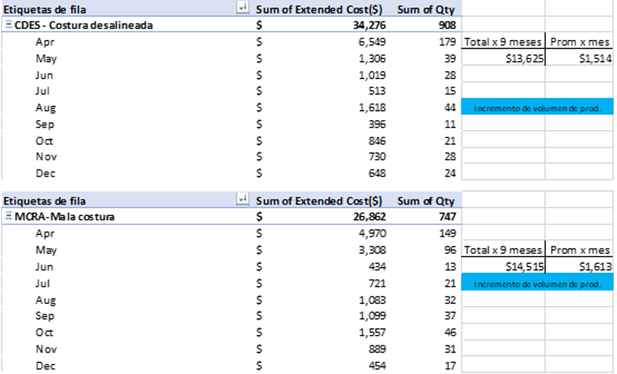Select the Jul row label under MCRA
The width and height of the screenshot is (617, 374).
(42, 283)
